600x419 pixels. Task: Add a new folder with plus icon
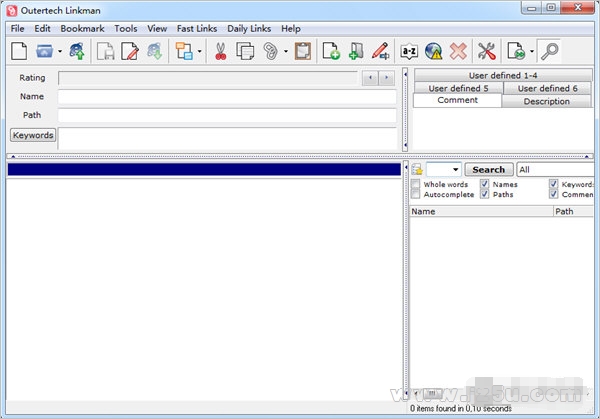point(356,51)
